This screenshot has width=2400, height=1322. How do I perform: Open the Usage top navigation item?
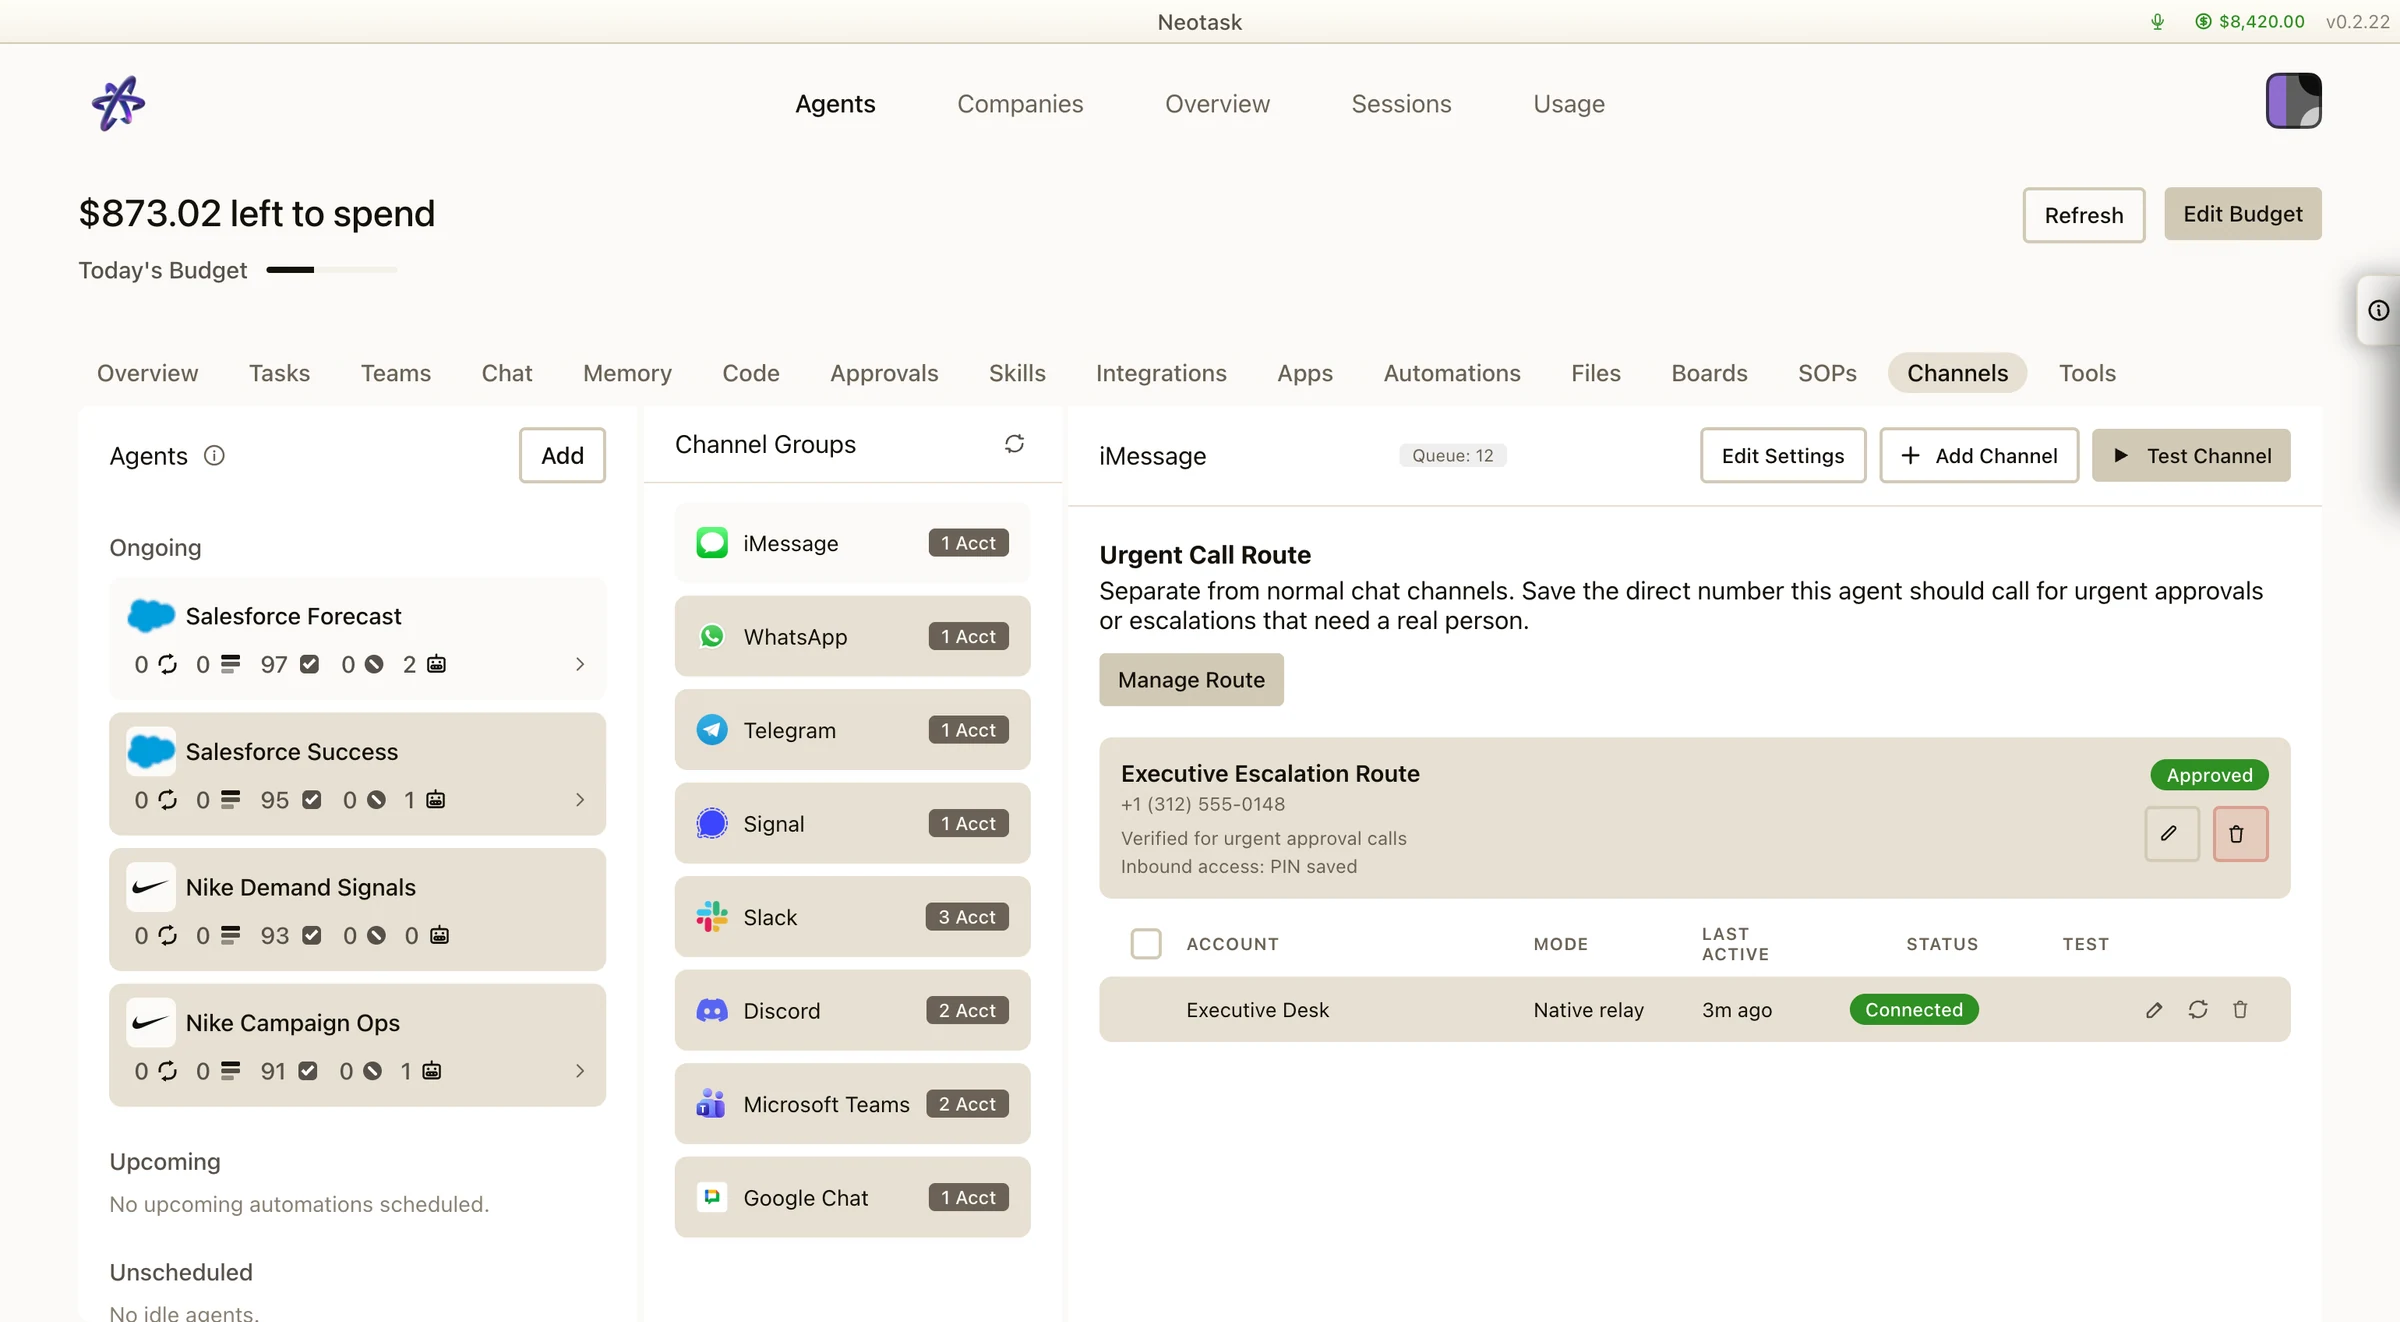pyautogui.click(x=1569, y=104)
